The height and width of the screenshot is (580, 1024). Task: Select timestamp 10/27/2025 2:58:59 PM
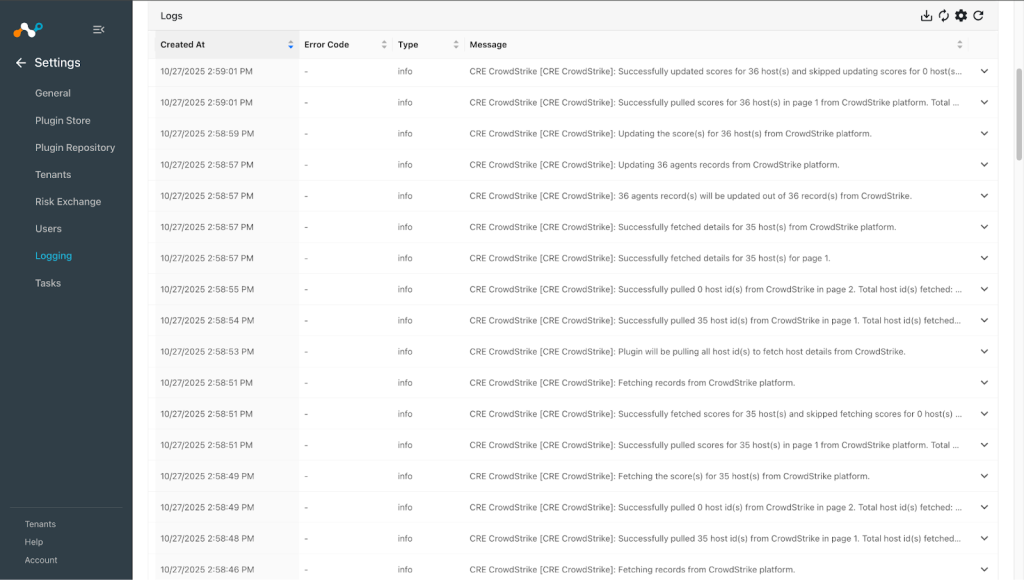coord(207,133)
